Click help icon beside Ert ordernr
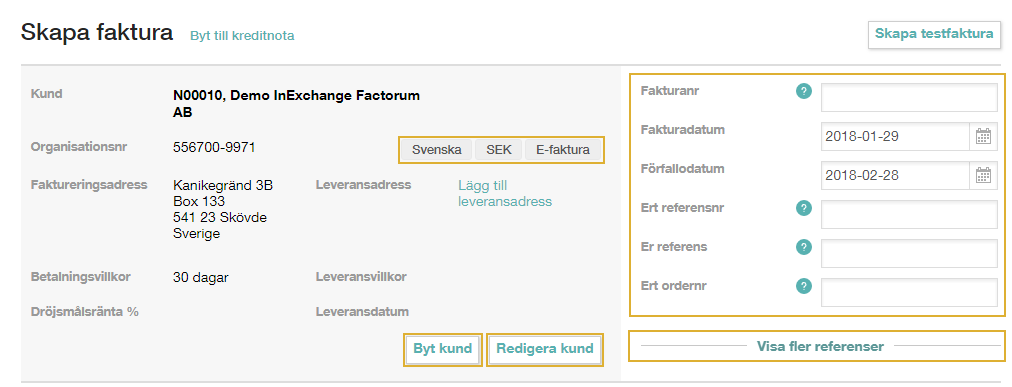 pyautogui.click(x=804, y=286)
